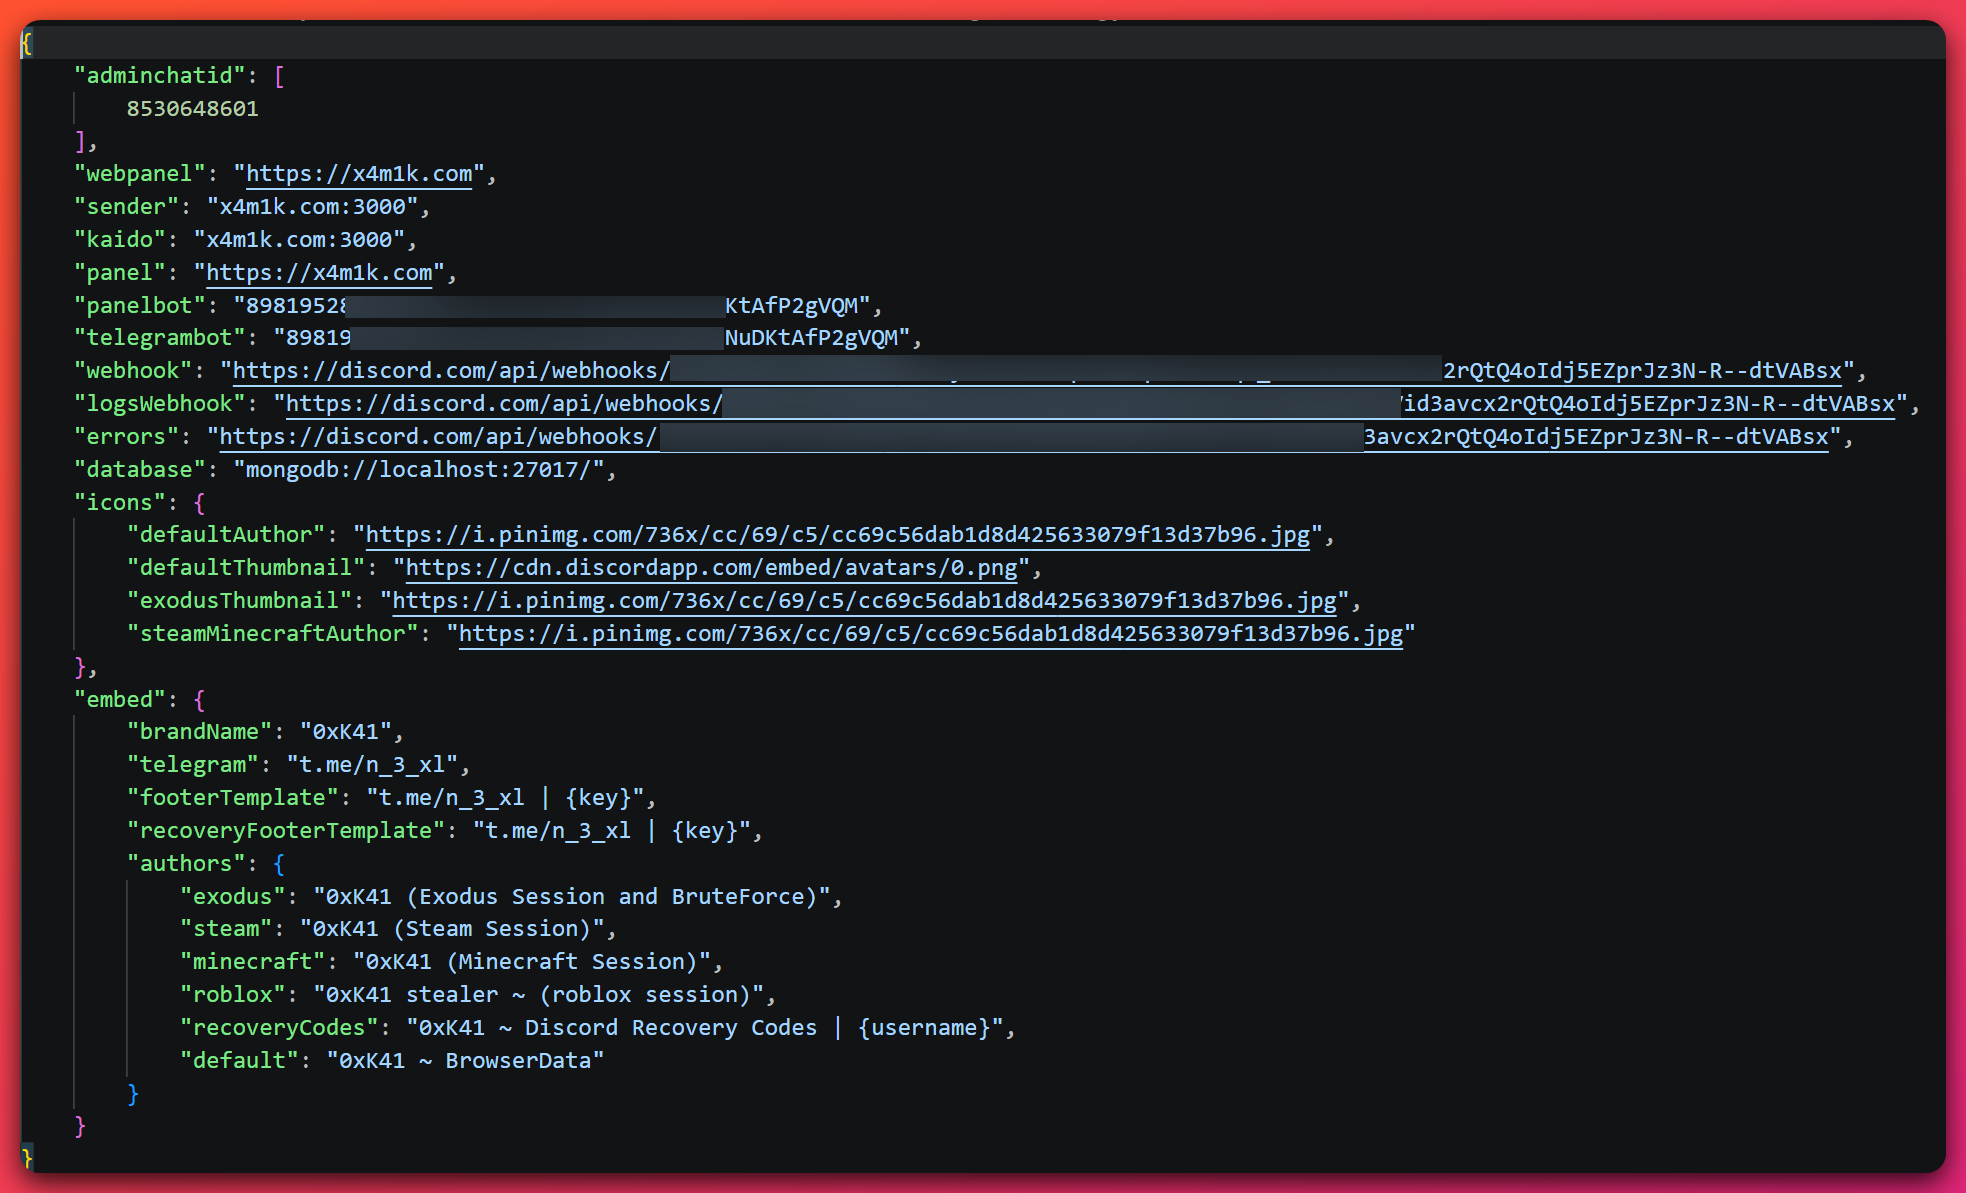Viewport: 1966px width, 1193px height.
Task: Open the defaultThumbnail cdn.discordapp.com link
Action: [711, 568]
